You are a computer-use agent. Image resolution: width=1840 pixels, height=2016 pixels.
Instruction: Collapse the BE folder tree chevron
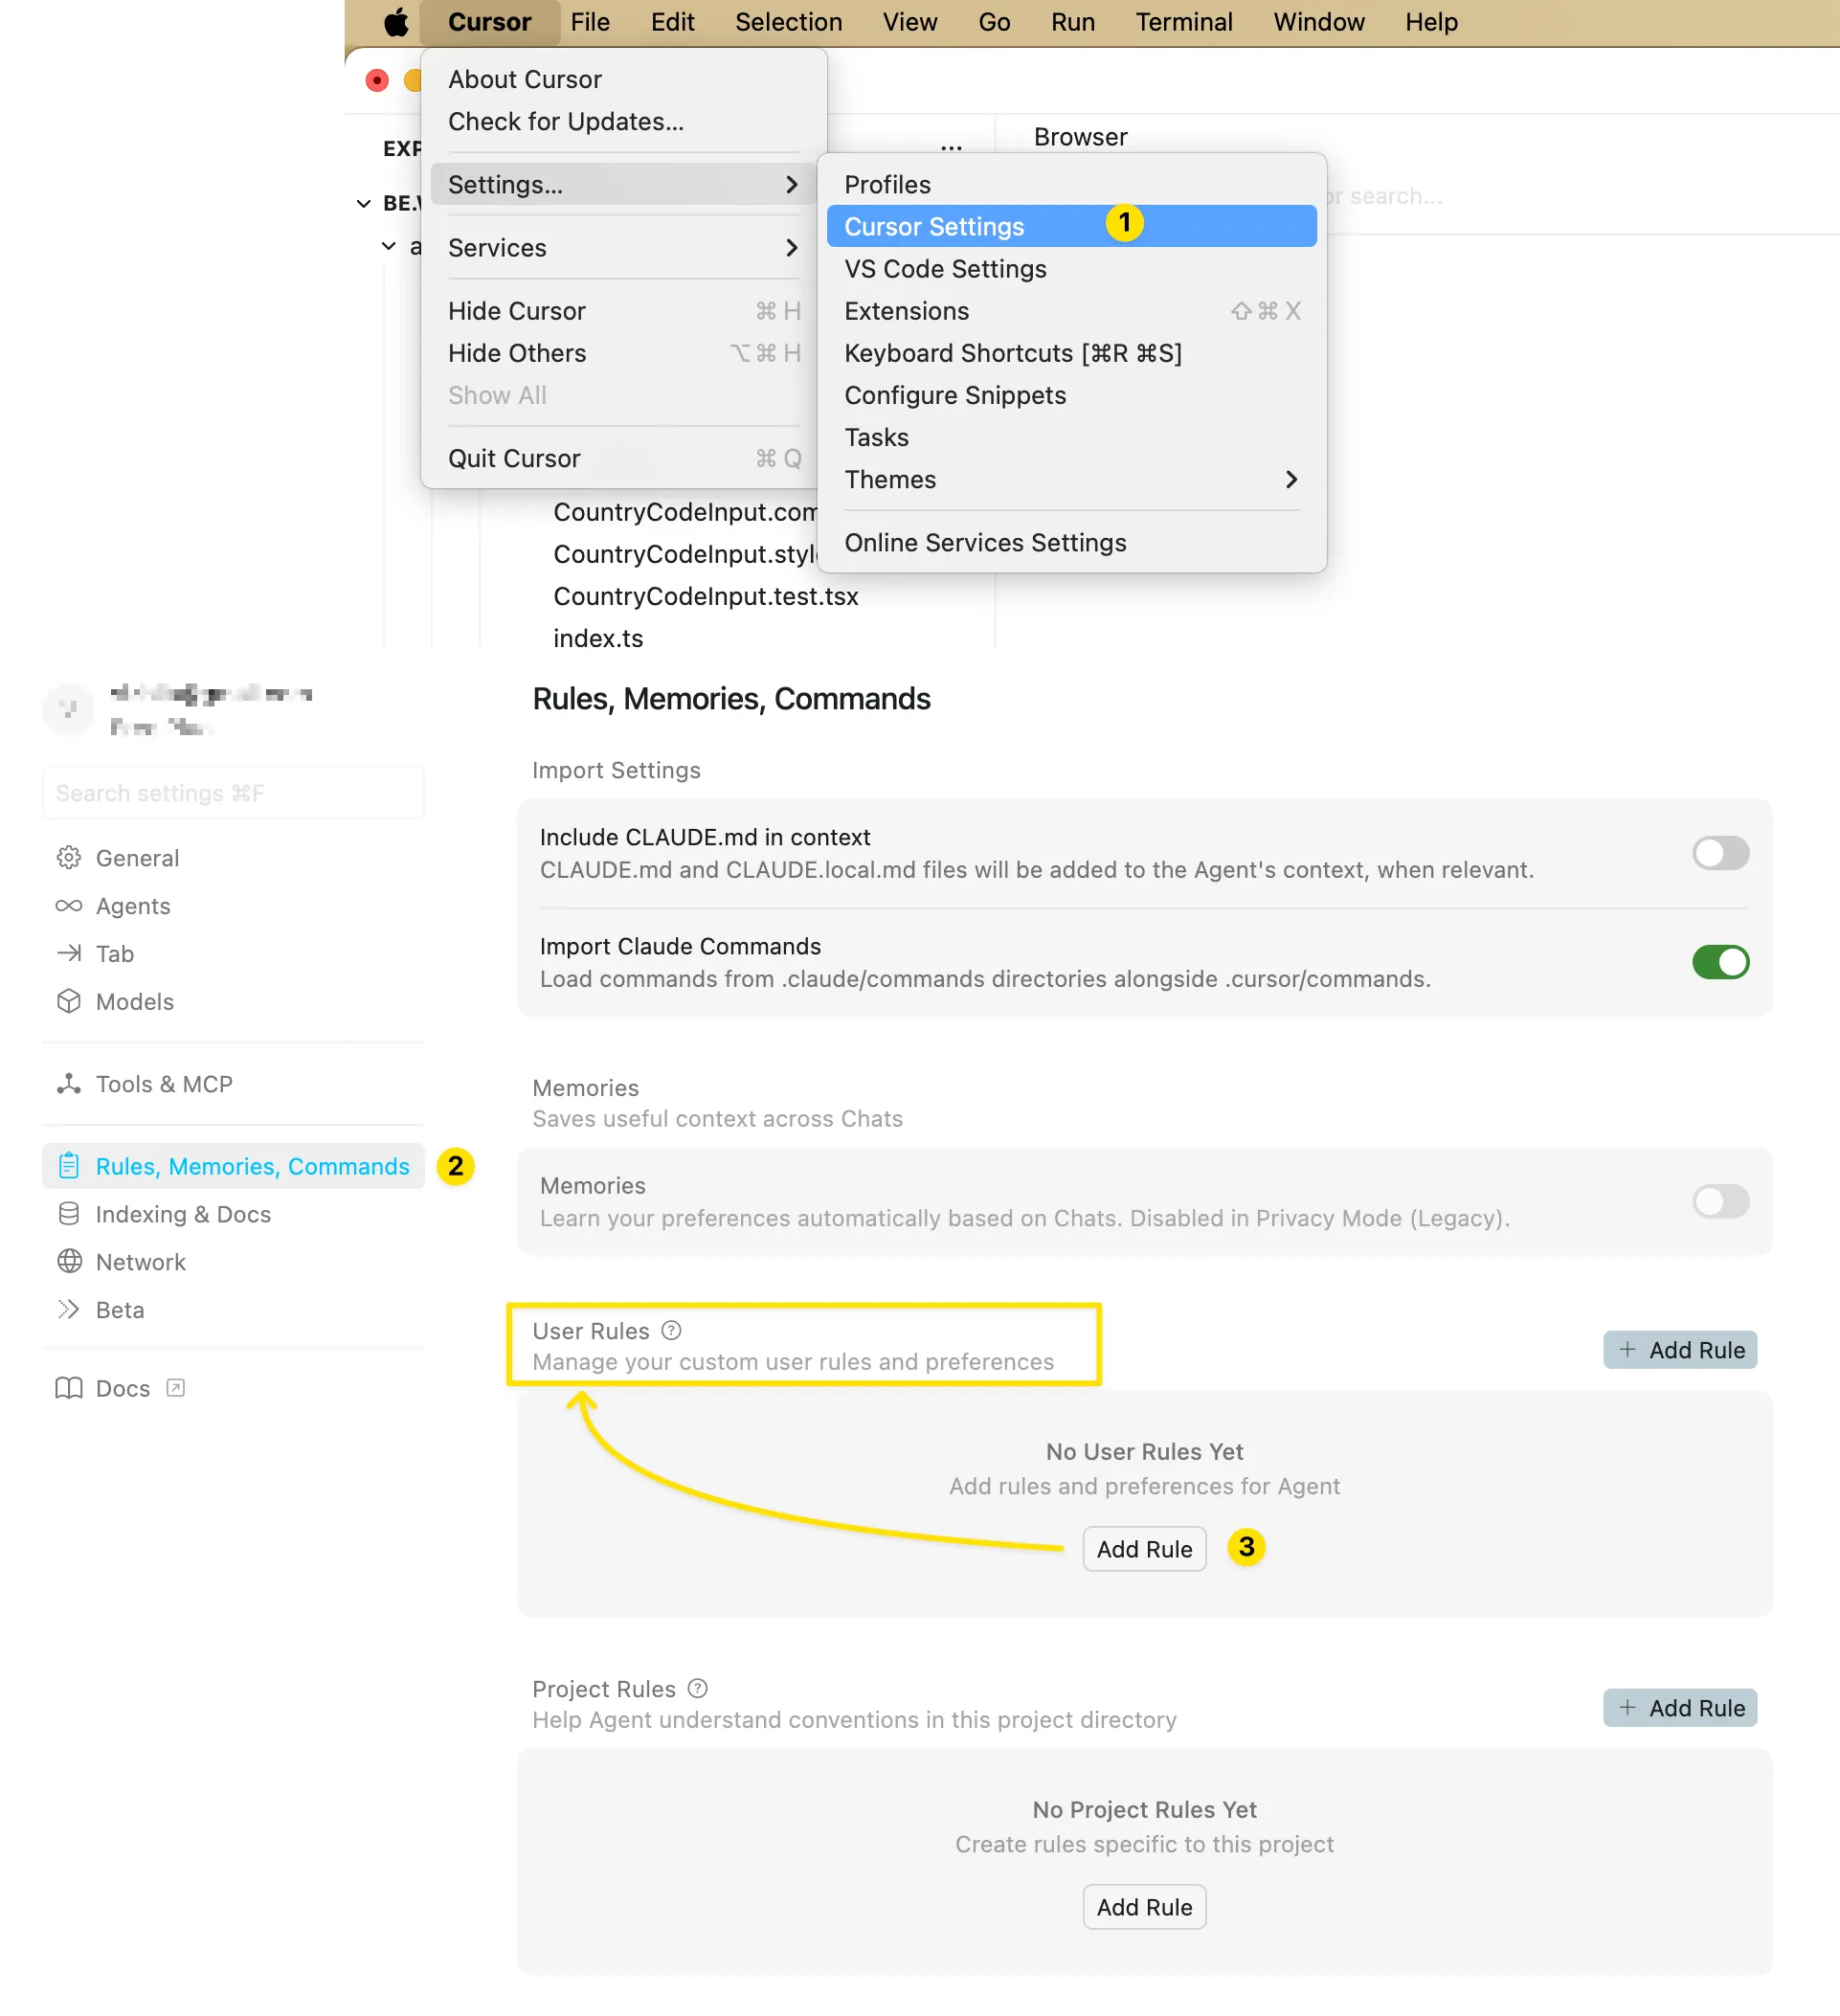click(x=364, y=204)
